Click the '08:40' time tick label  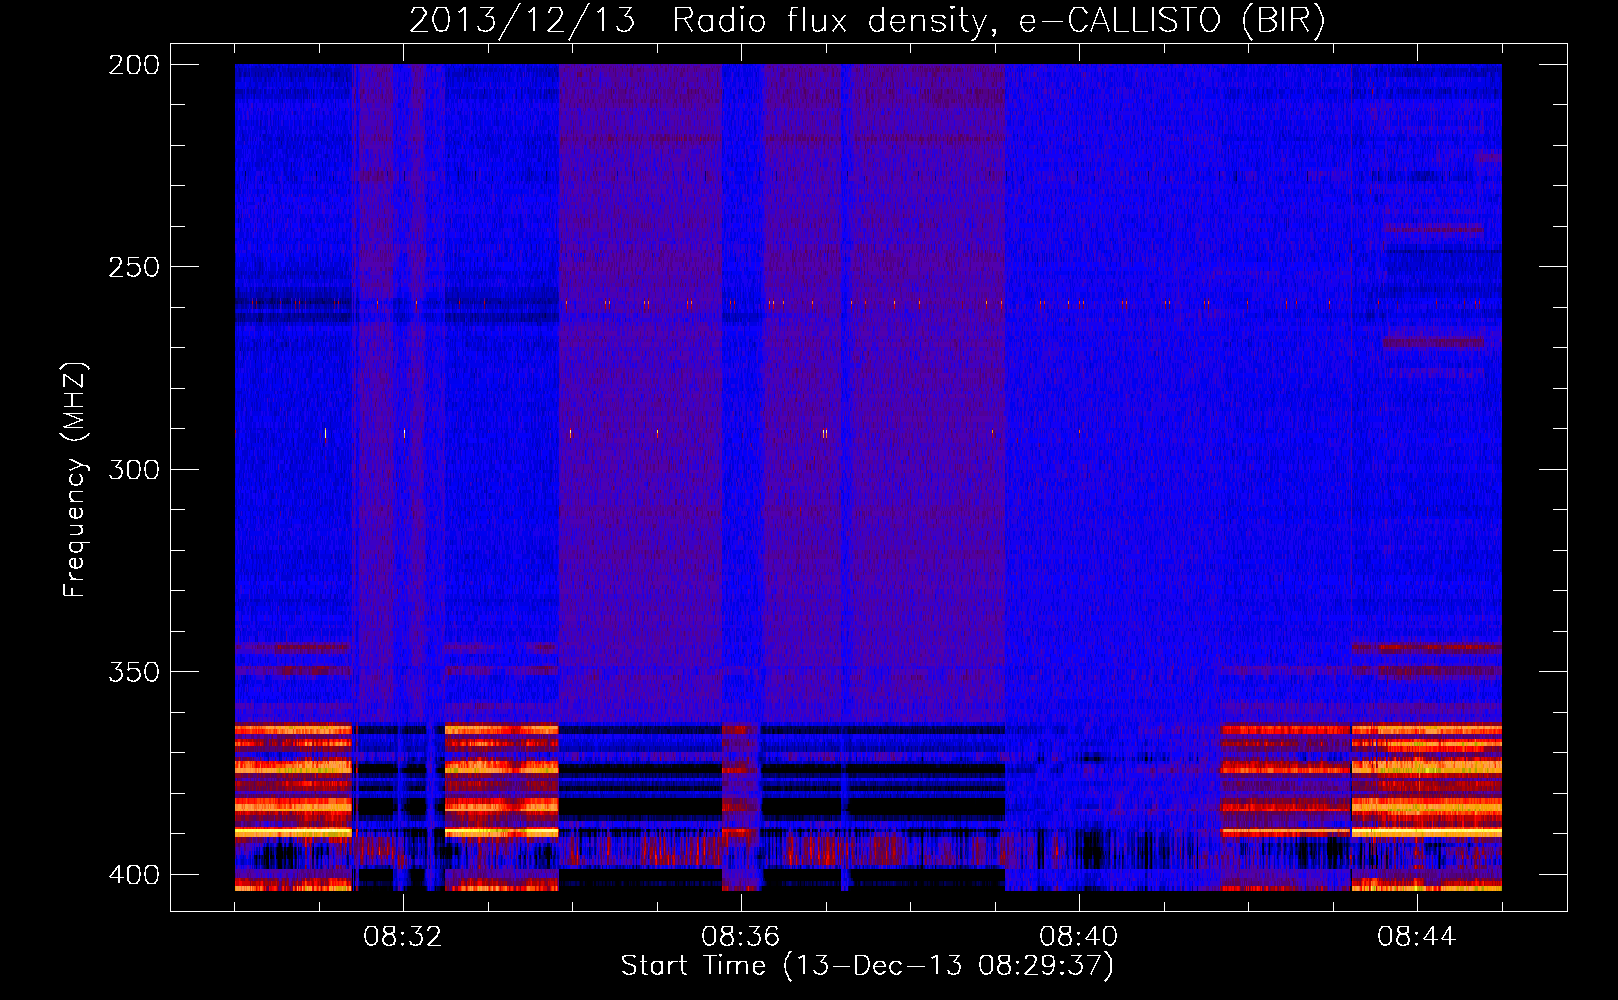[1079, 937]
